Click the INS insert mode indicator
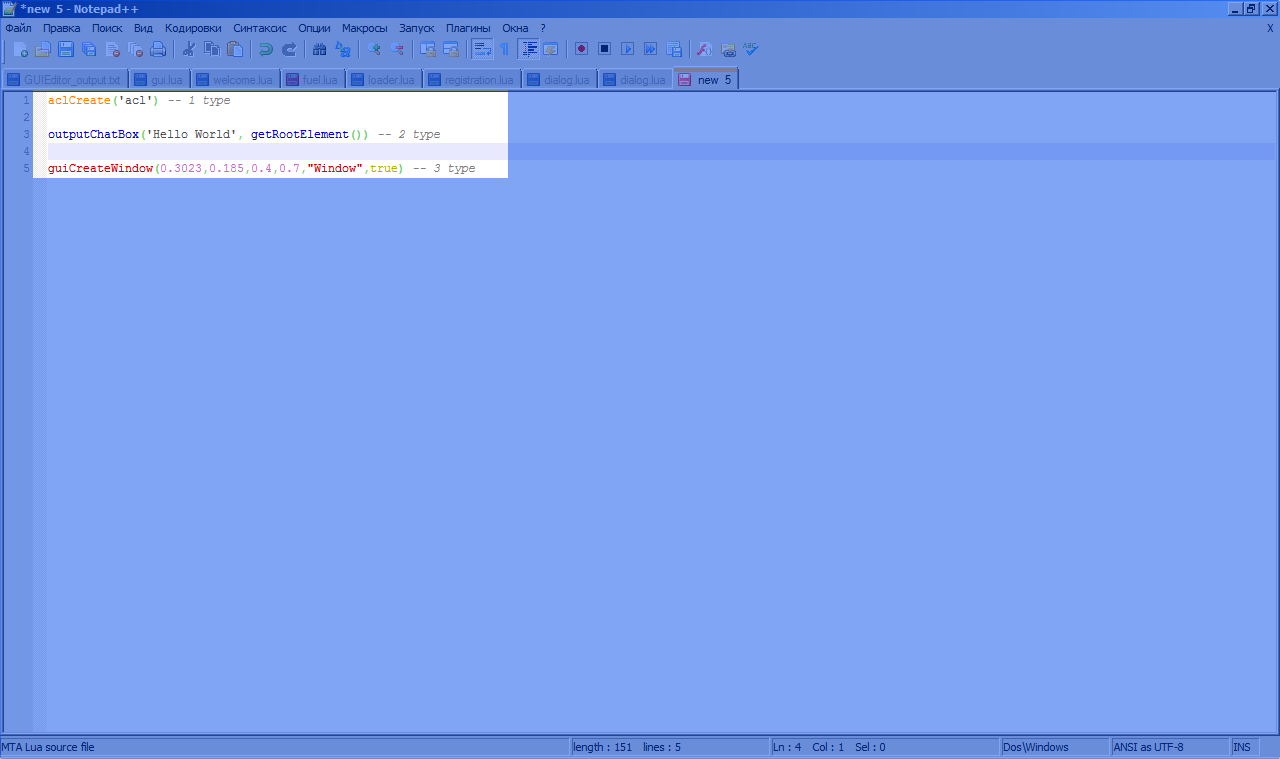This screenshot has width=1280, height=759. [1241, 747]
